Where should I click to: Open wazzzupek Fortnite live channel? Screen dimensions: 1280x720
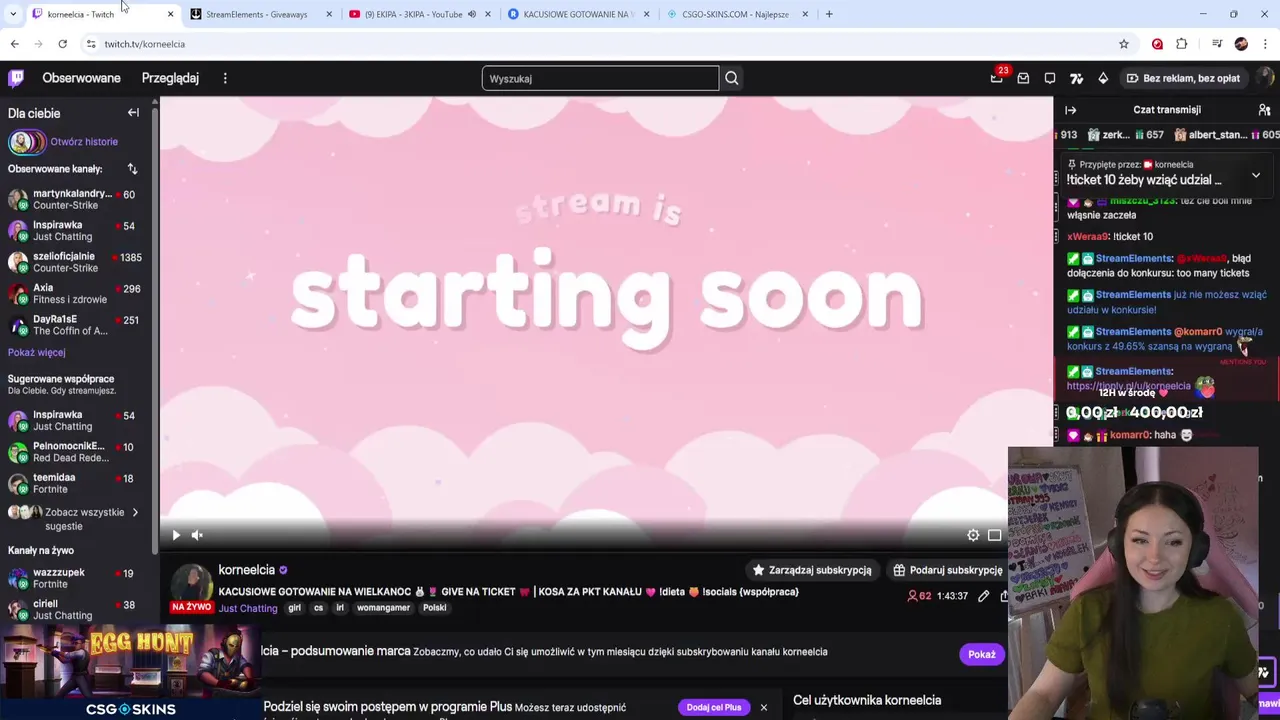coord(75,578)
